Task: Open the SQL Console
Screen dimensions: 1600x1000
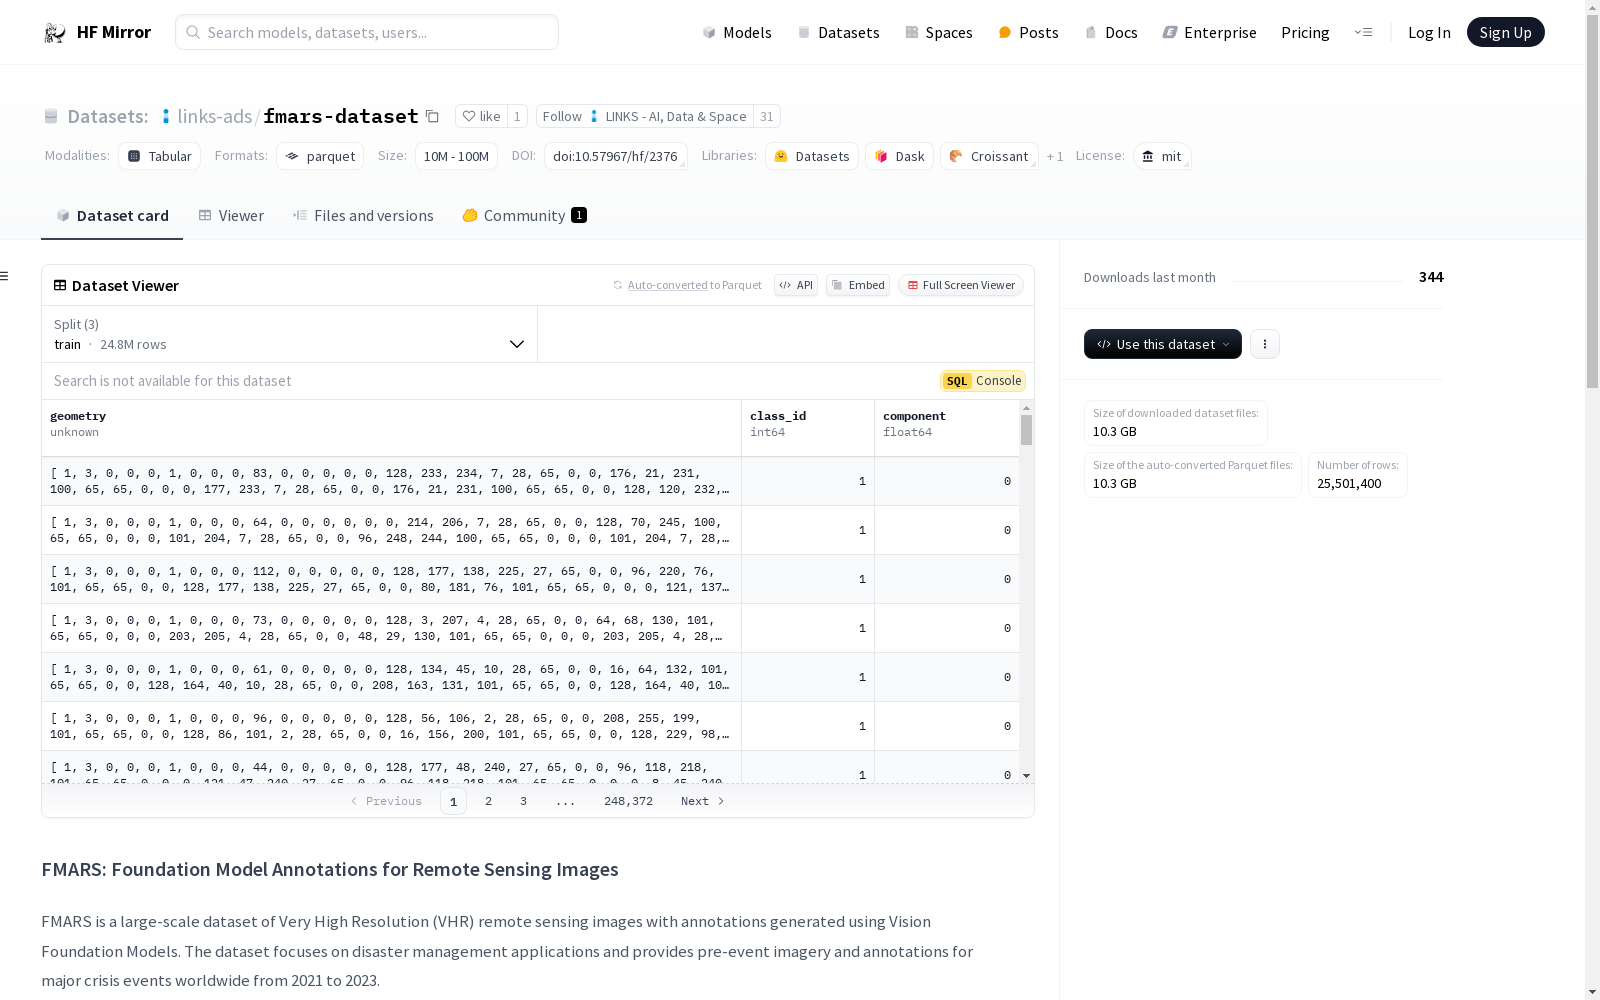Action: click(983, 381)
